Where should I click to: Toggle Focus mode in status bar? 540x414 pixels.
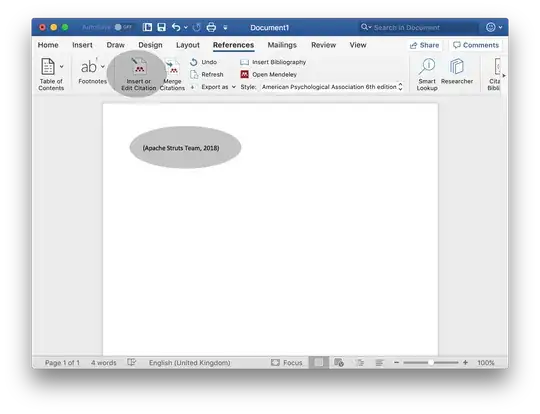287,362
